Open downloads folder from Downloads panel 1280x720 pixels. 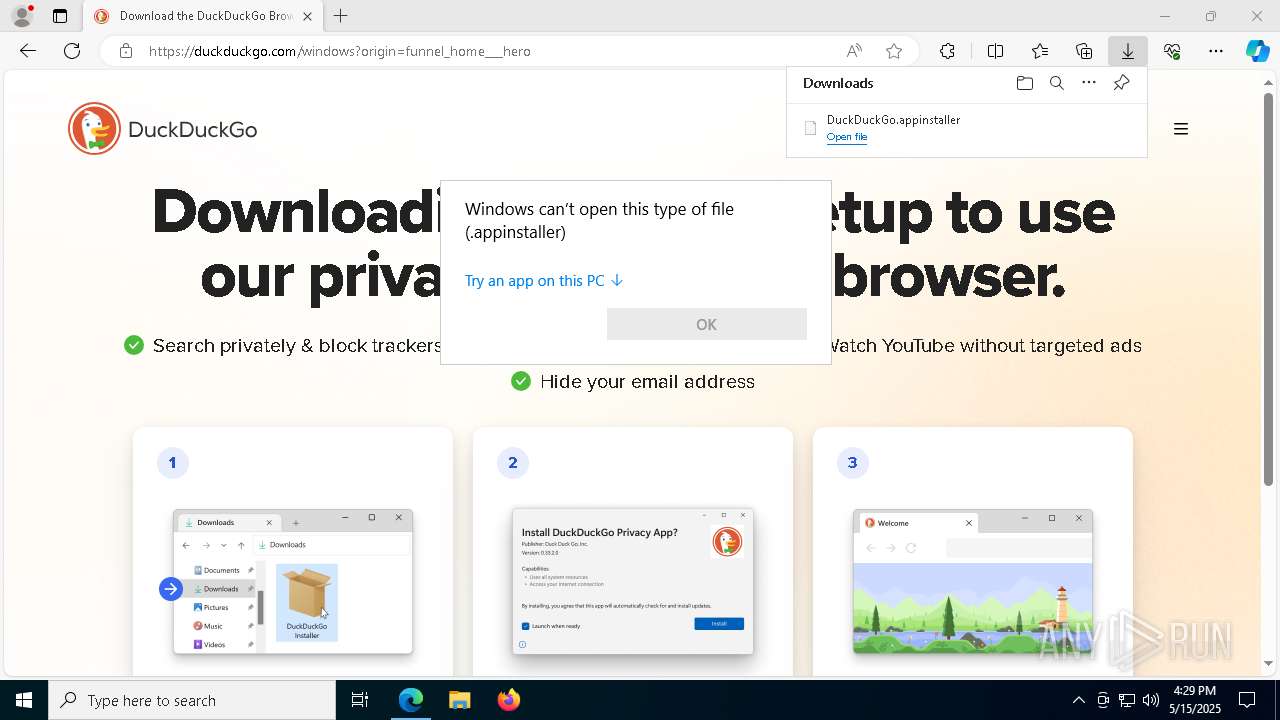tap(1024, 83)
